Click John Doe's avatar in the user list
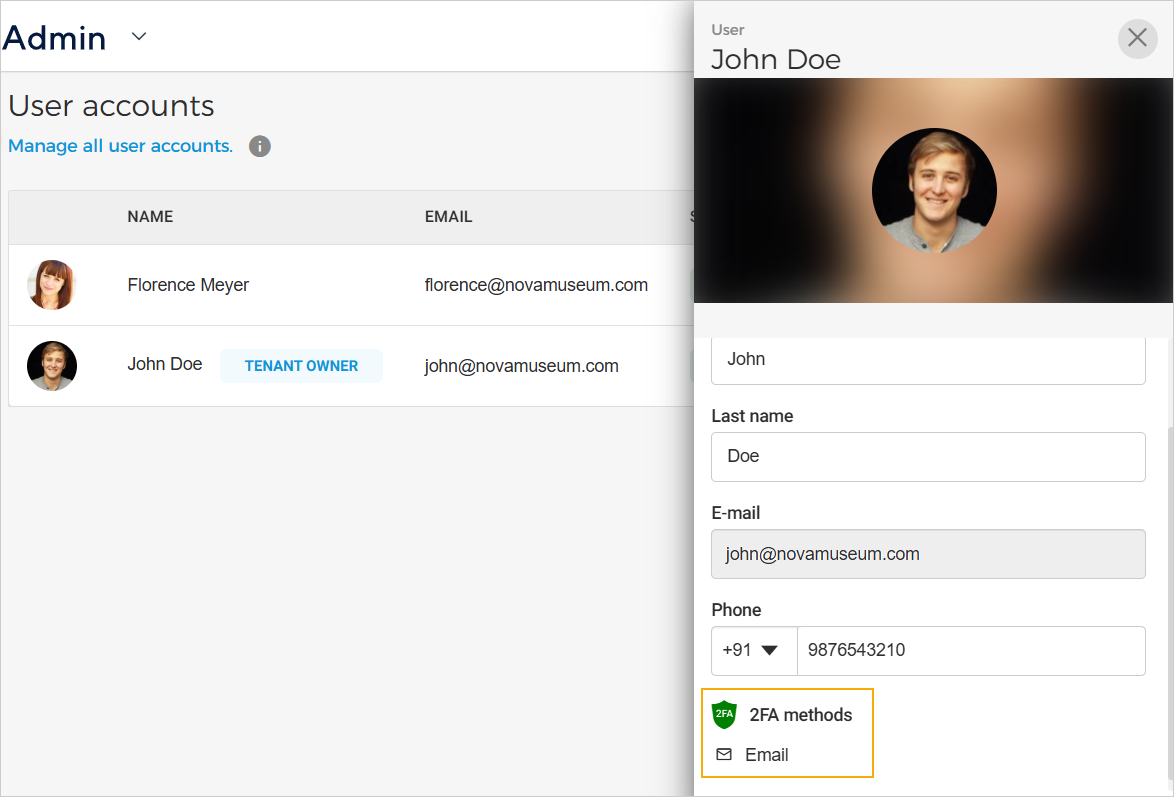1174x797 pixels. click(51, 366)
